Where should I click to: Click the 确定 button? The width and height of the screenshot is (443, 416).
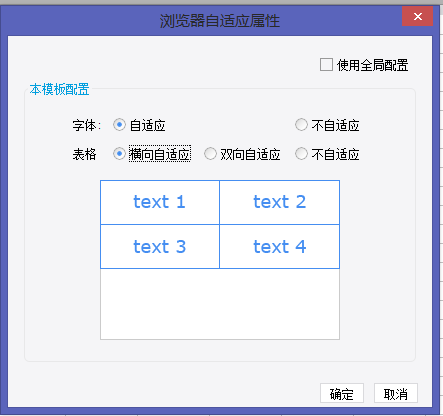(342, 393)
